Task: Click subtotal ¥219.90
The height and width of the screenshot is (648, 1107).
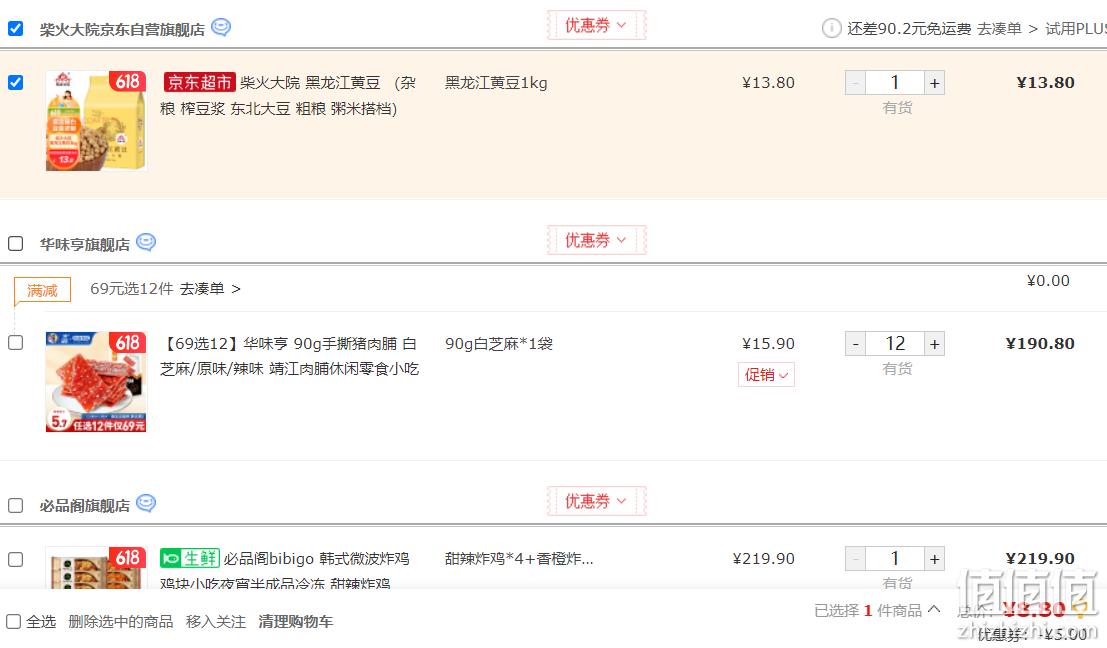Action: coord(1040,559)
